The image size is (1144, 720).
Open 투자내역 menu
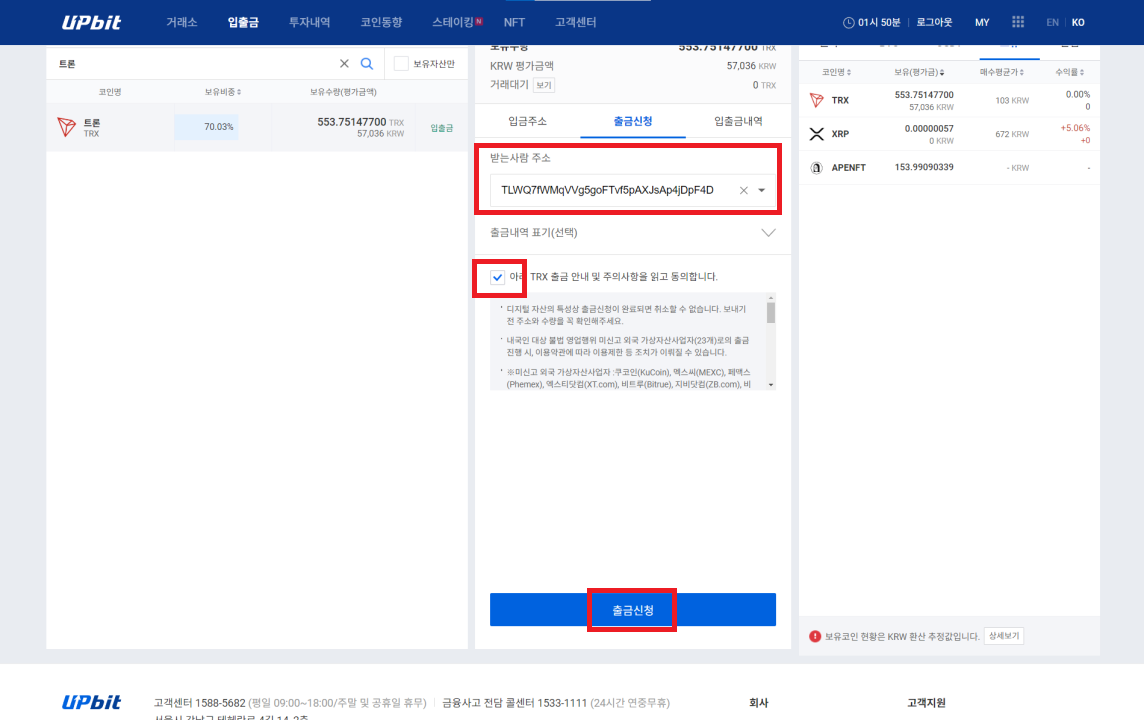309,23
